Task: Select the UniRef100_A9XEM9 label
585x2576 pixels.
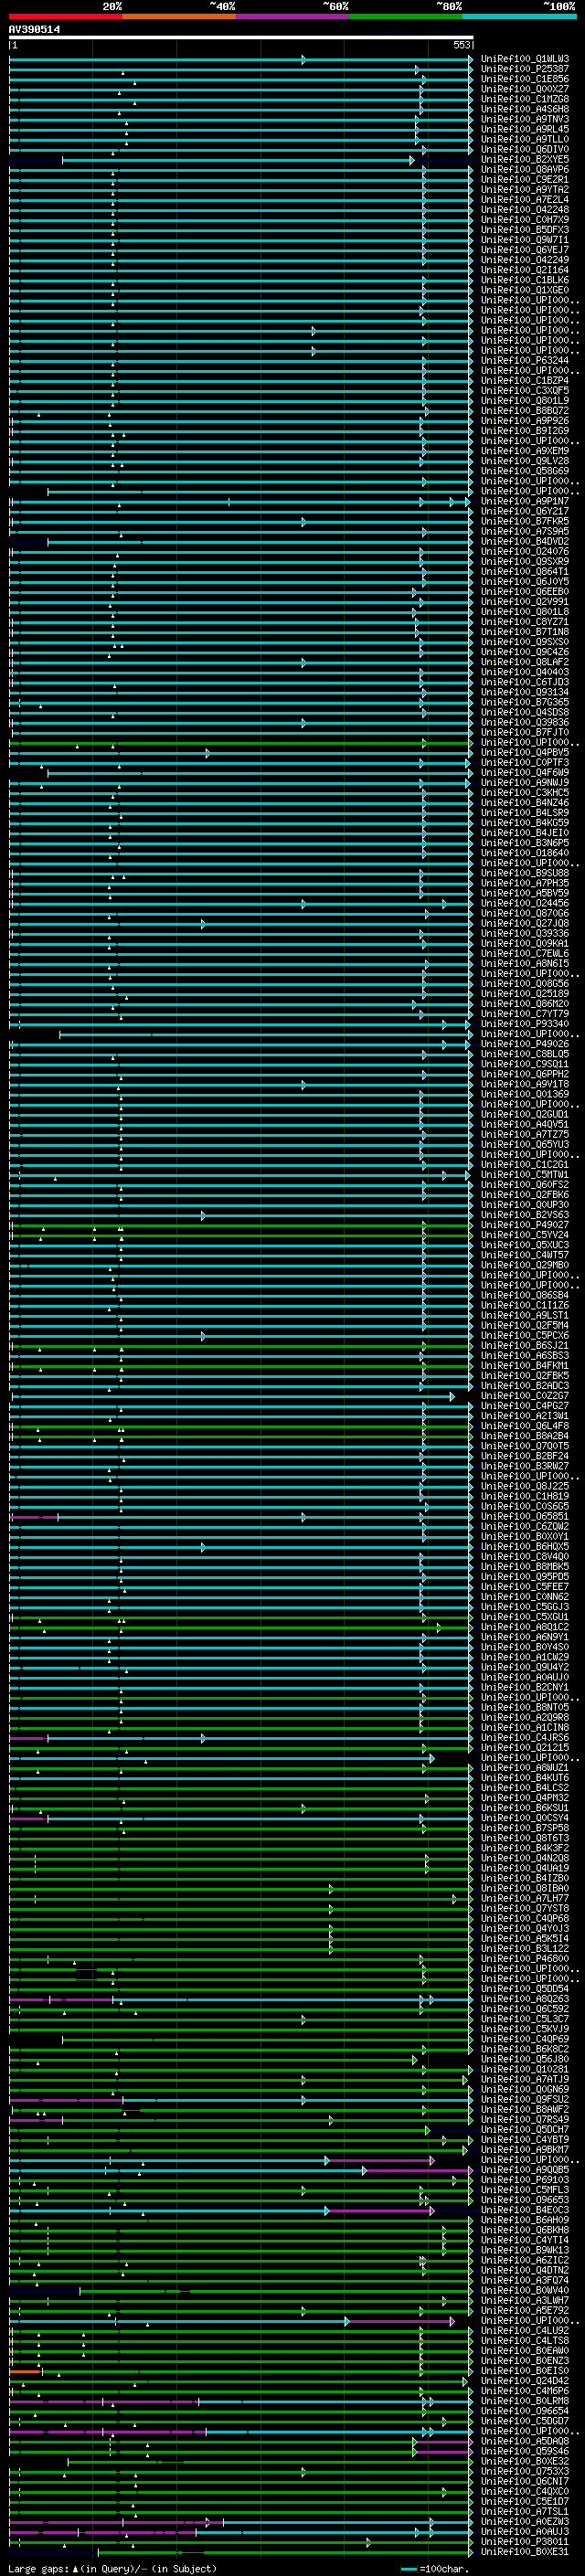Action: (525, 450)
